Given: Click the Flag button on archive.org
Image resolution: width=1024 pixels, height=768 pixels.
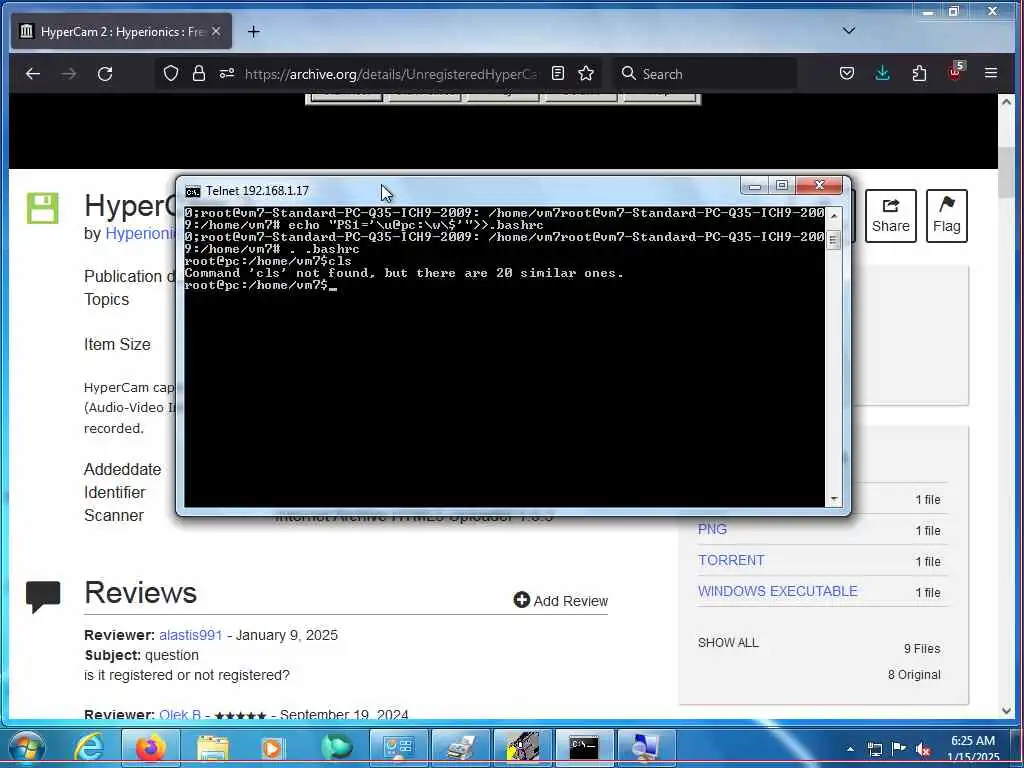Looking at the screenshot, I should click(x=946, y=216).
